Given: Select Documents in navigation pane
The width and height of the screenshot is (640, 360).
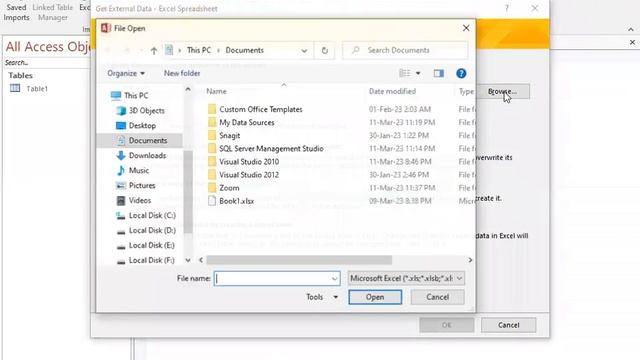Looking at the screenshot, I should 148,140.
